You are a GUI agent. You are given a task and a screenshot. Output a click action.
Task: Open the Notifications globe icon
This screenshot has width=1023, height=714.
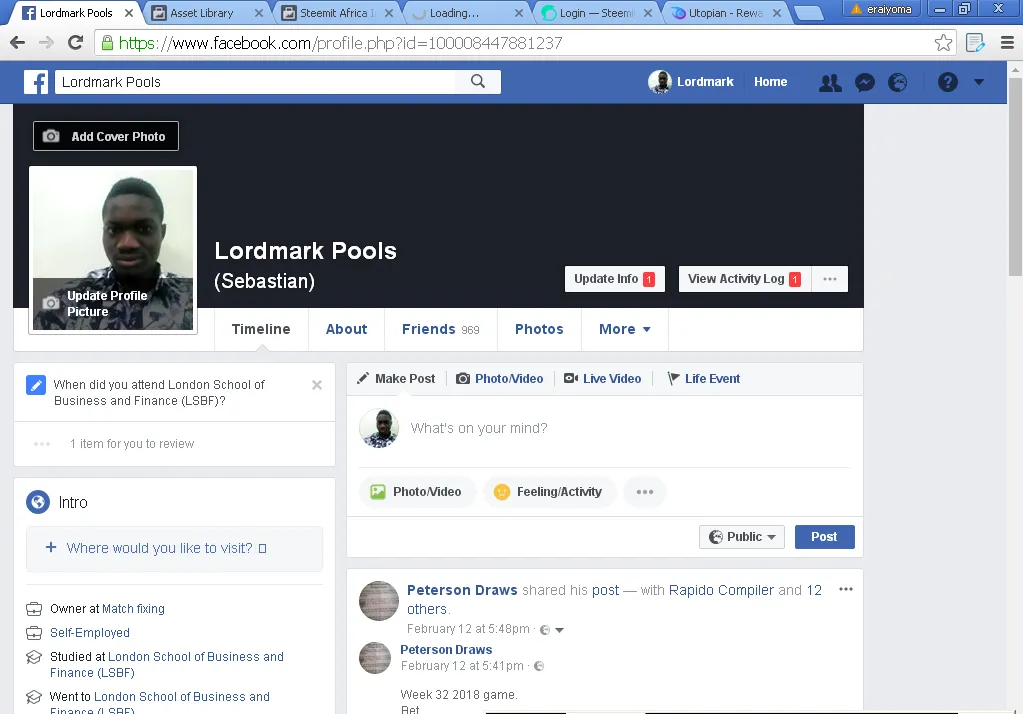(898, 82)
